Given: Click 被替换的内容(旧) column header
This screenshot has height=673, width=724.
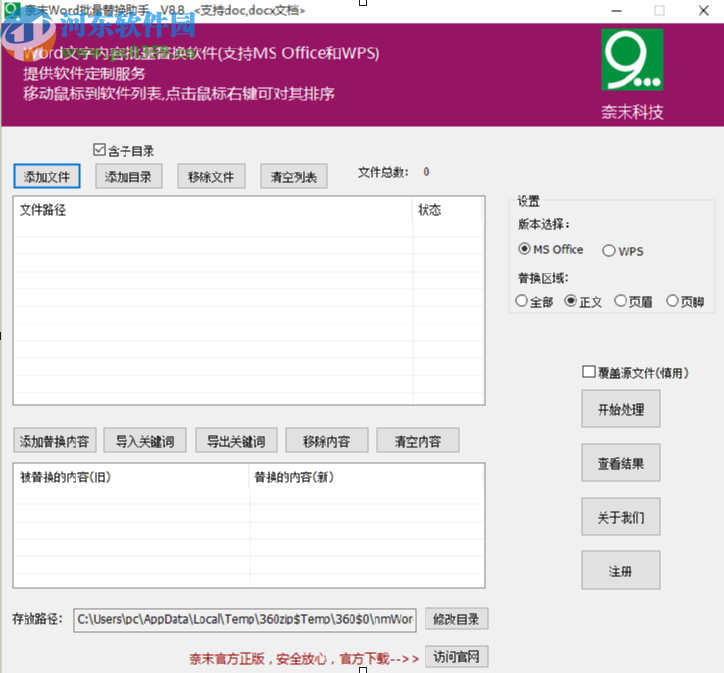Looking at the screenshot, I should pos(132,476).
